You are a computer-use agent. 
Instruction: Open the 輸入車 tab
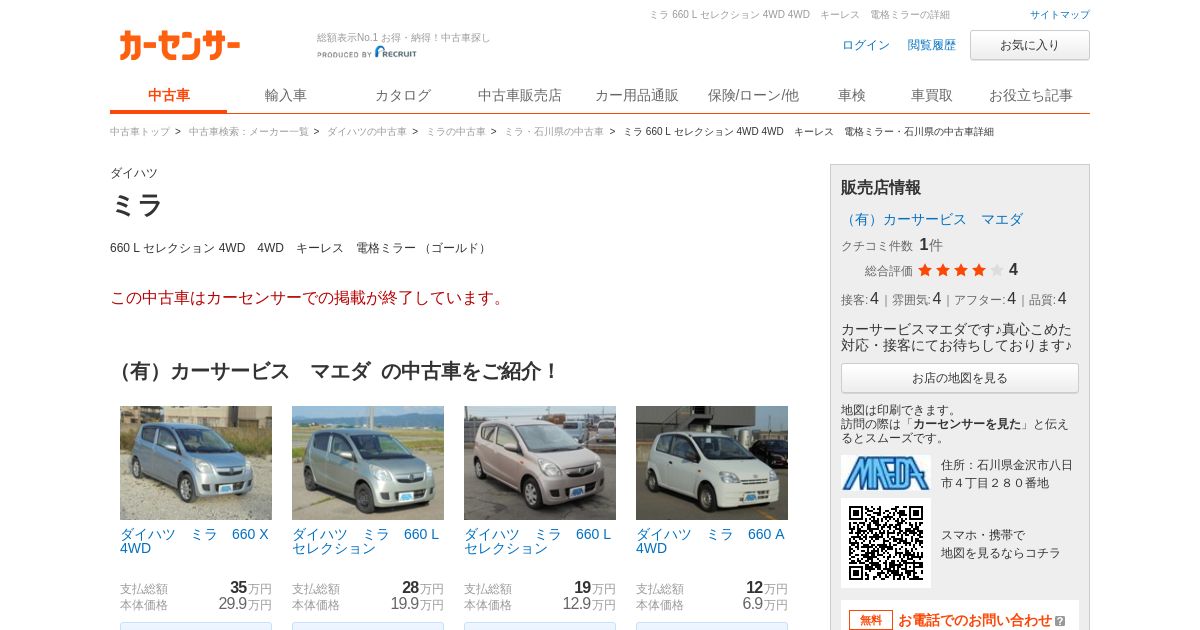tap(286, 96)
